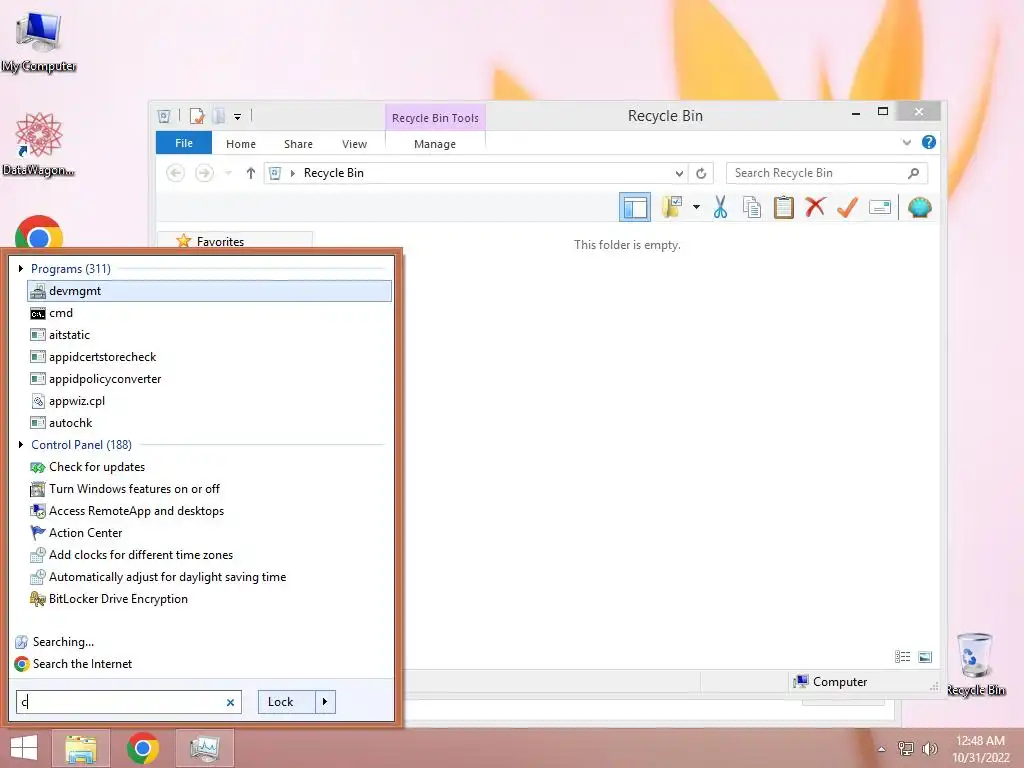The height and width of the screenshot is (768, 1024).
Task: Expand Recycle Bin breadcrumb arrow
Action: pyautogui.click(x=293, y=173)
